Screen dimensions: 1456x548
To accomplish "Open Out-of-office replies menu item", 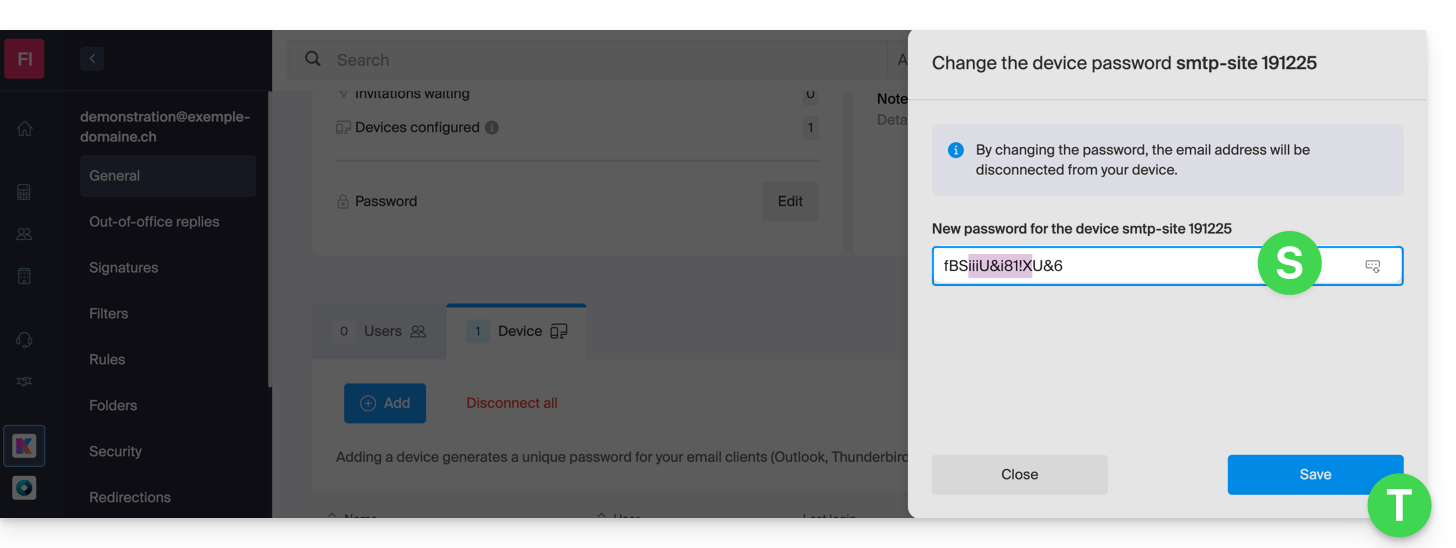I will point(154,222).
